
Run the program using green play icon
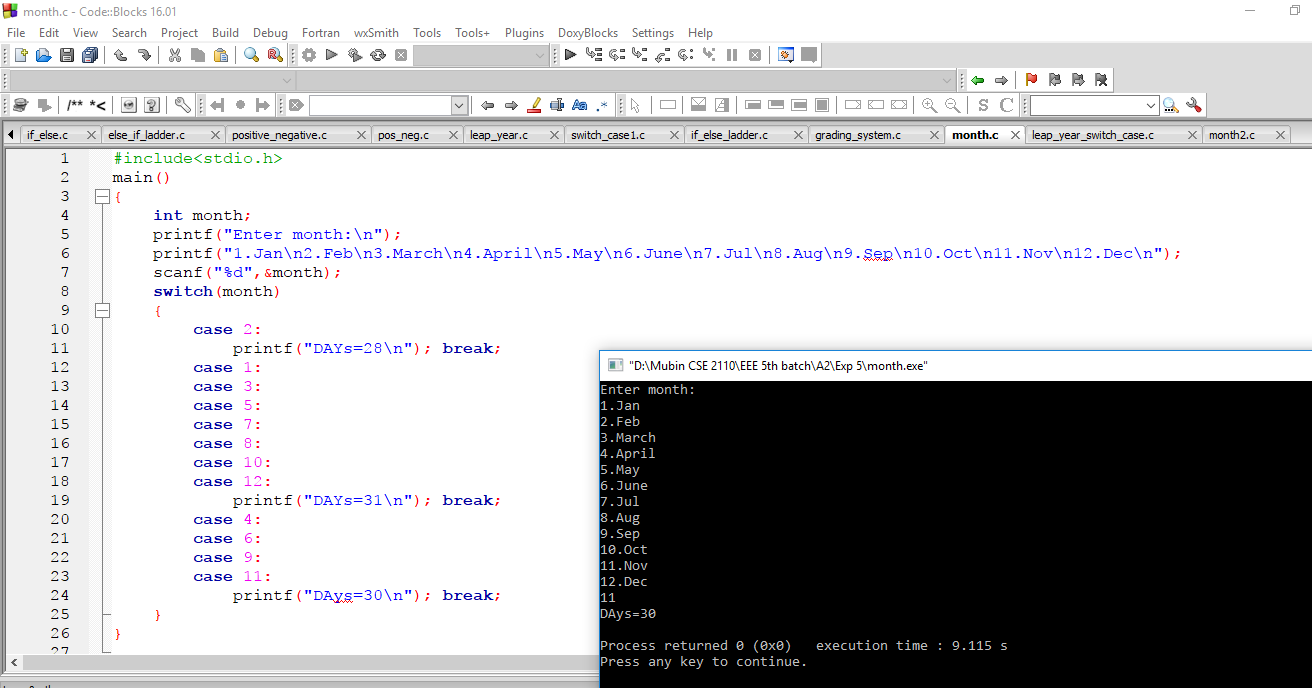pyautogui.click(x=331, y=55)
